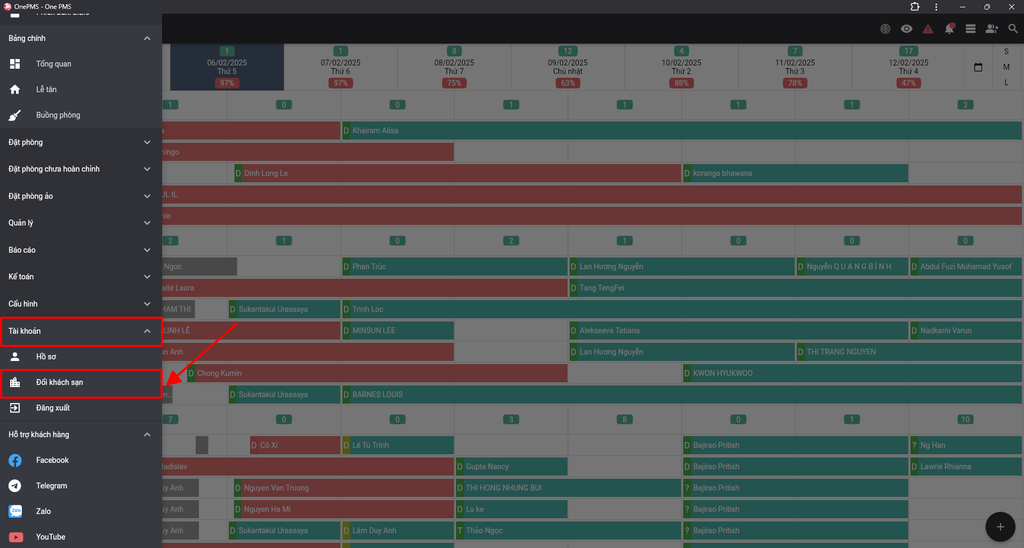Open calendar date picker icon
This screenshot has height=548, width=1024.
point(978,67)
